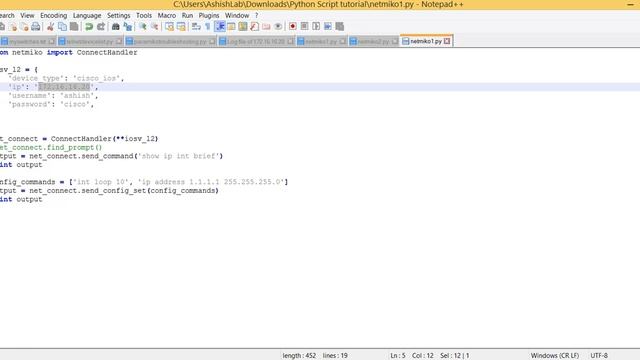Open the Encoding menu
The height and width of the screenshot is (360, 640).
click(53, 16)
